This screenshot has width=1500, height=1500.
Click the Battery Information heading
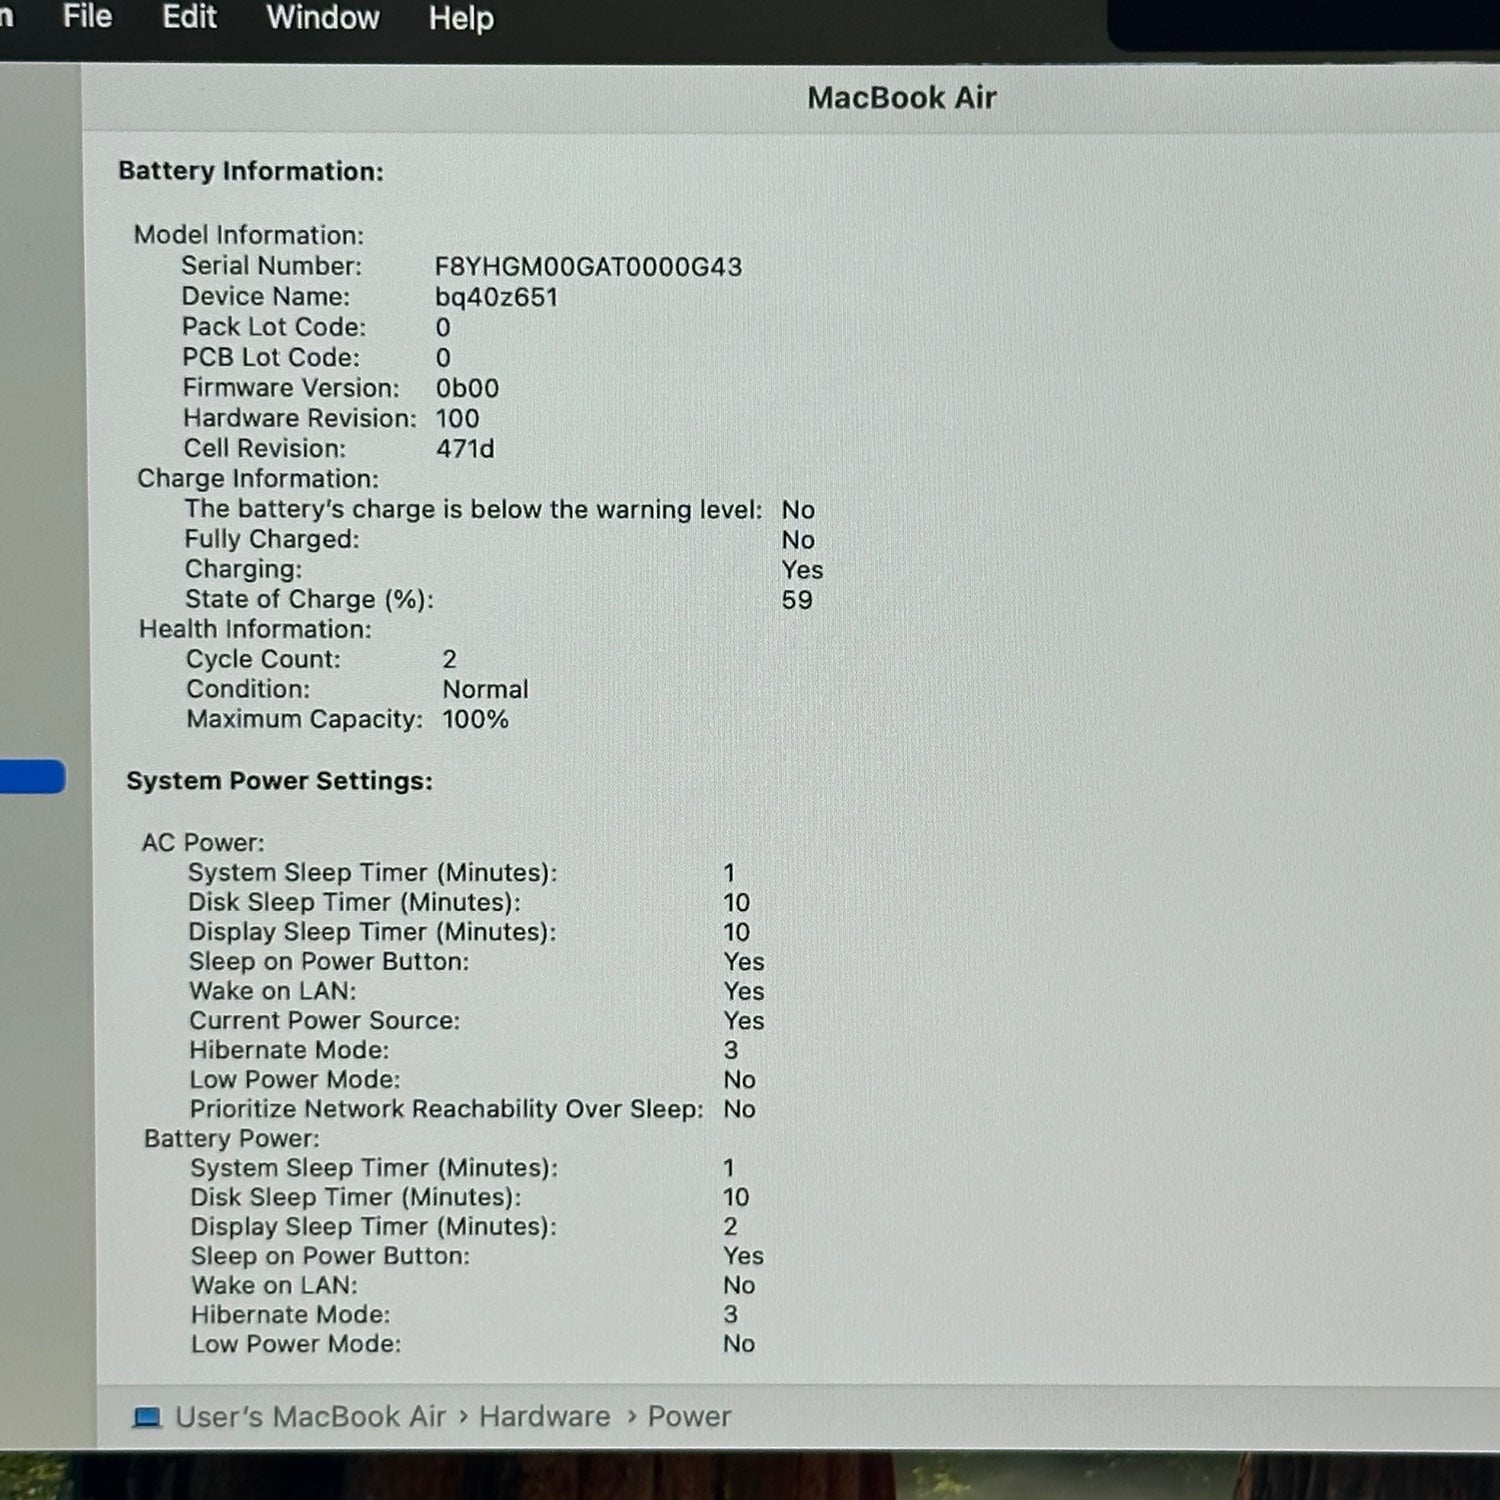[x=251, y=171]
